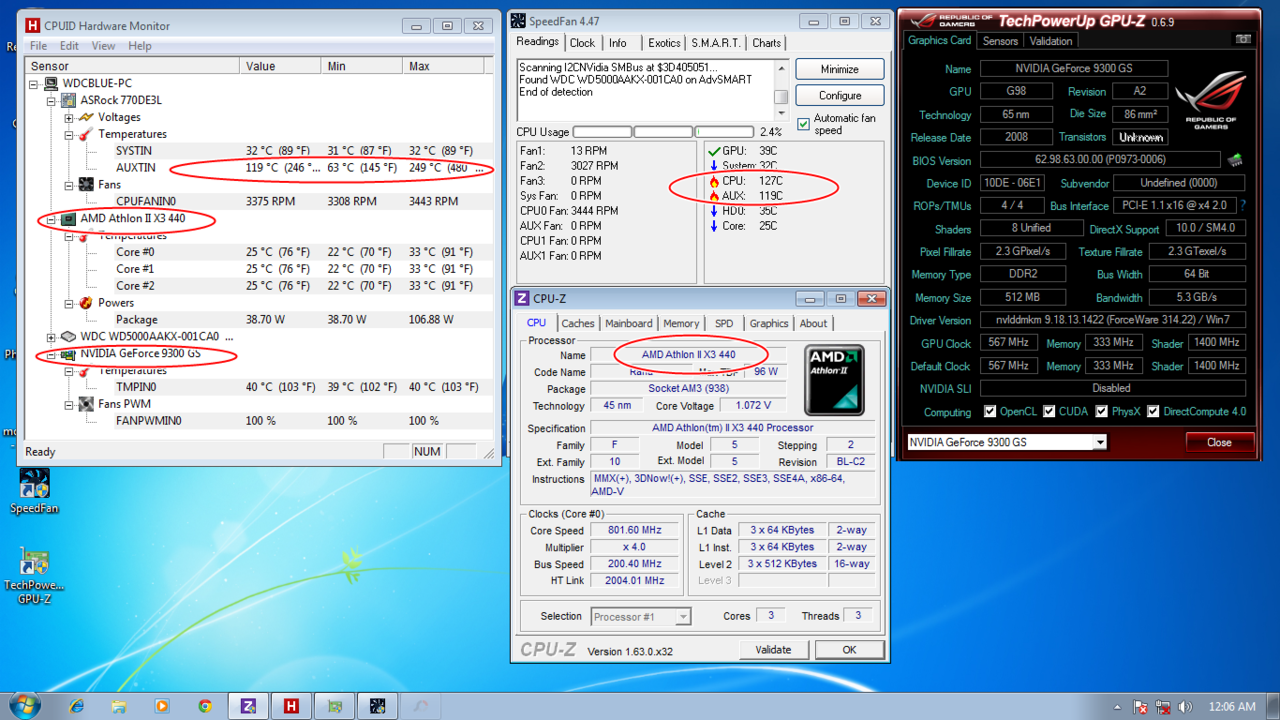The image size is (1280, 720).
Task: Show hidden tray icons arrow
Action: (1119, 707)
